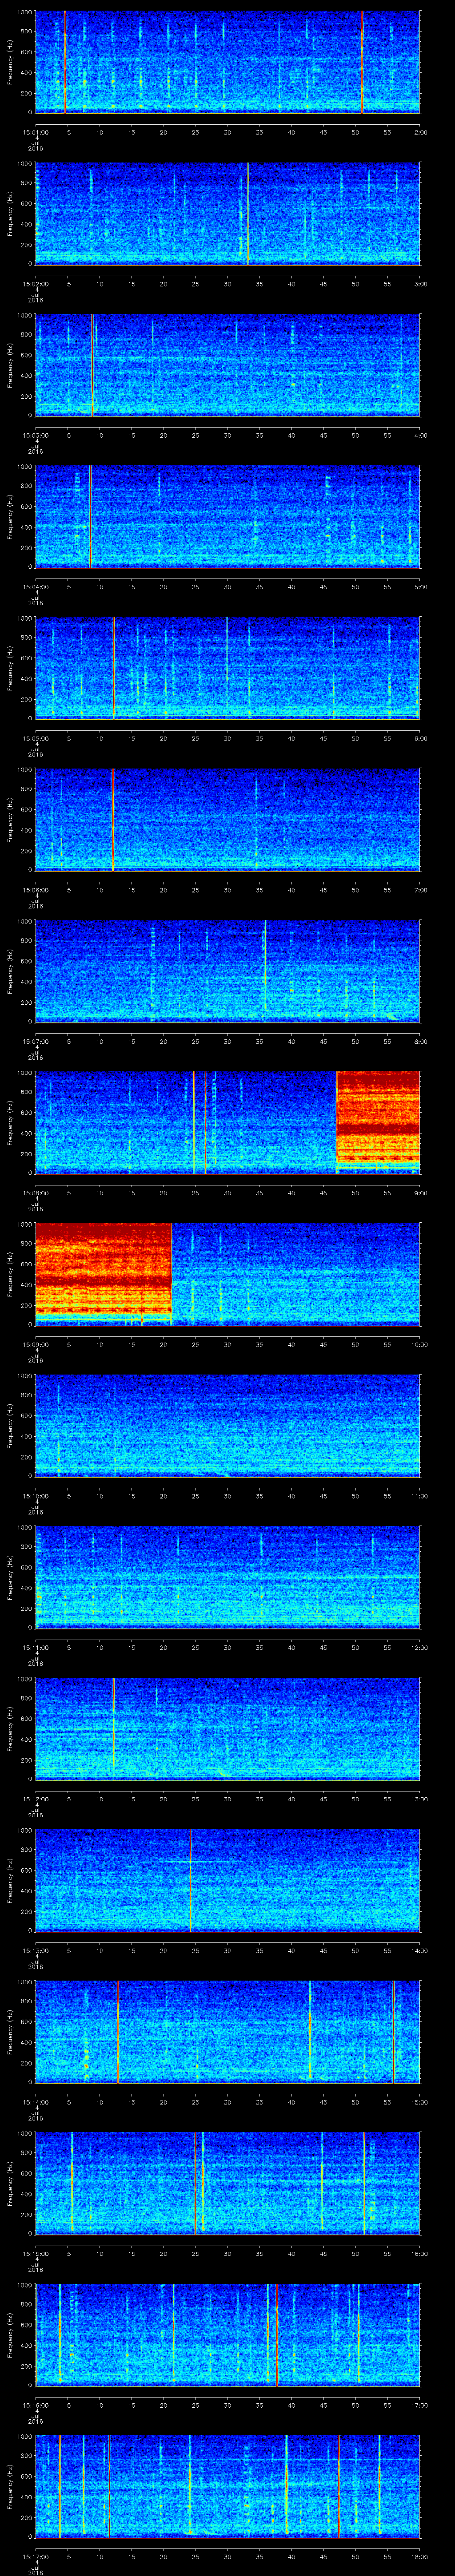Choose the 15:13:00 spectrogram panel
This screenshot has height=2576, width=455.
click(x=228, y=1881)
